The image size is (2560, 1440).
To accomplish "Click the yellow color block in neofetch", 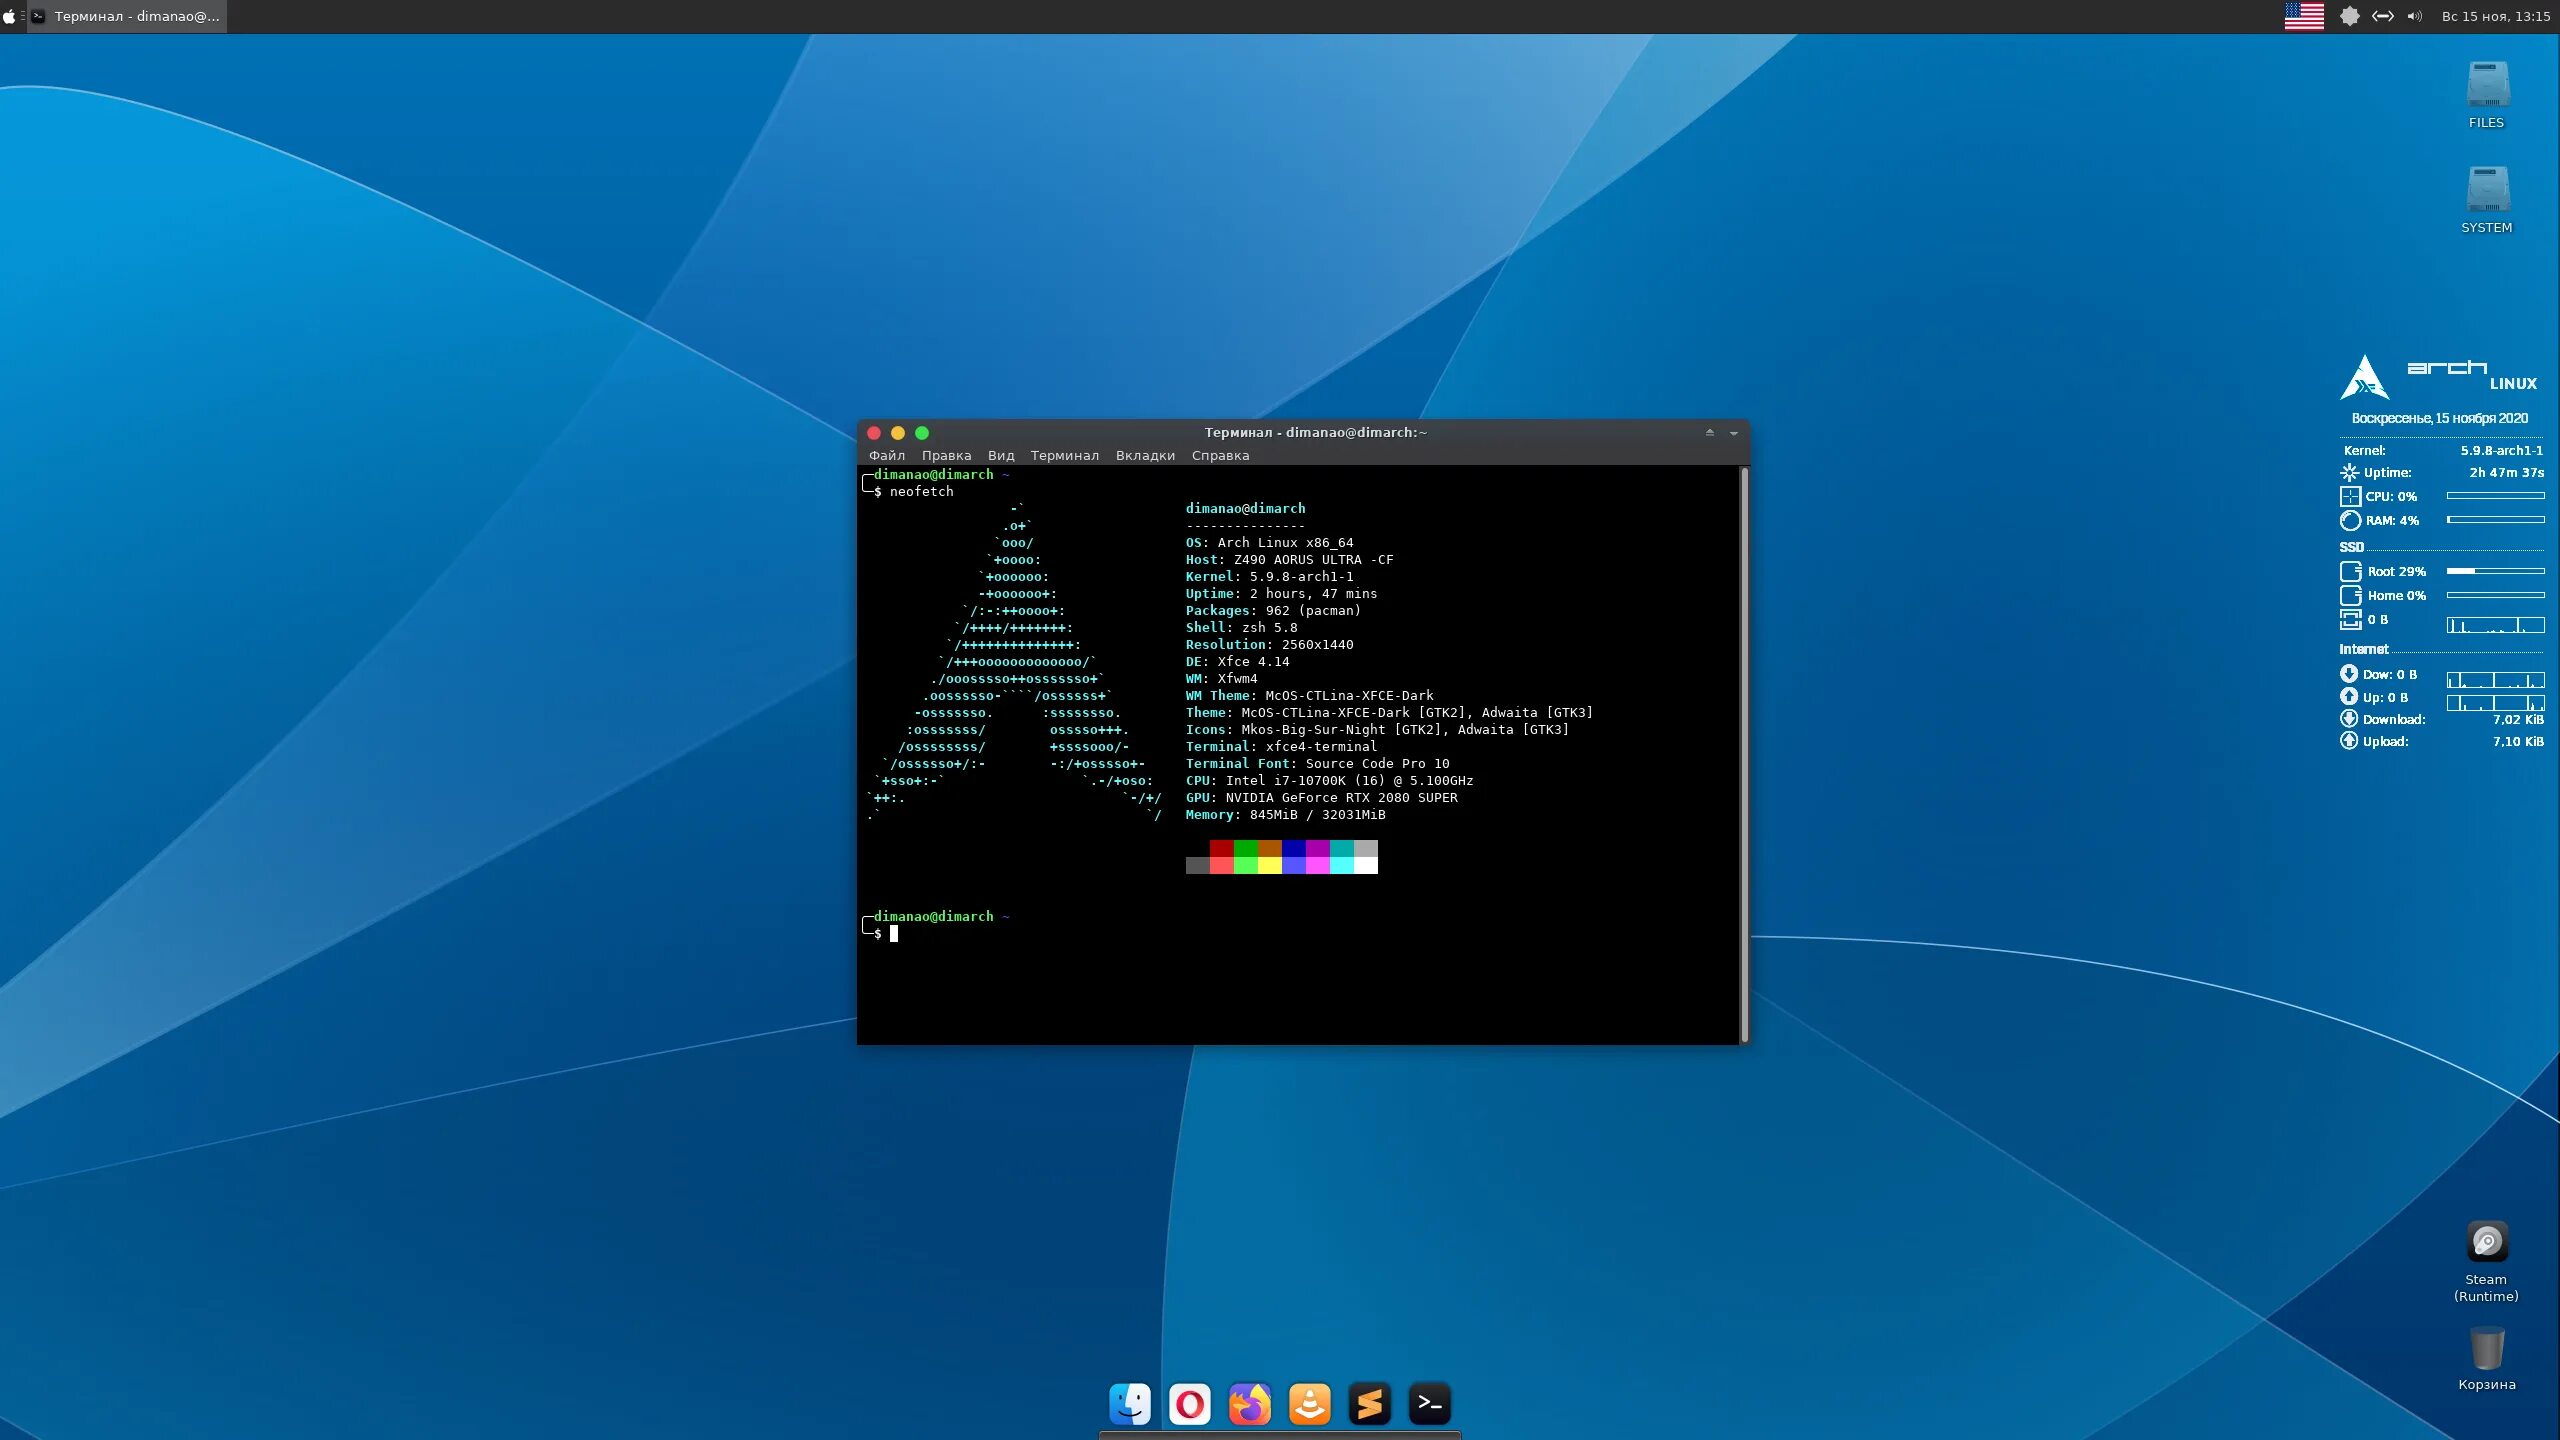I will click(1269, 865).
